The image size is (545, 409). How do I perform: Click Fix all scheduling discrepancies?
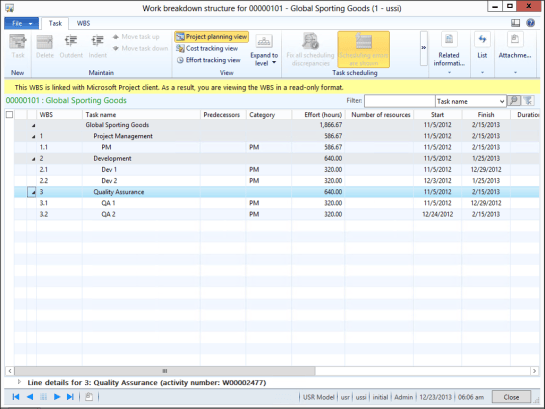310,49
